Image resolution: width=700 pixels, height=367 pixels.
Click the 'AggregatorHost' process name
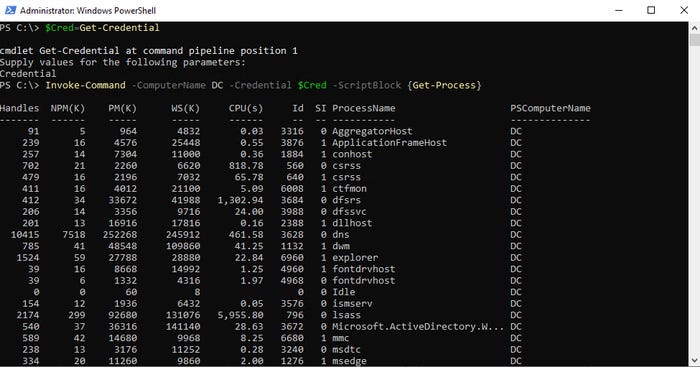pyautogui.click(x=372, y=131)
